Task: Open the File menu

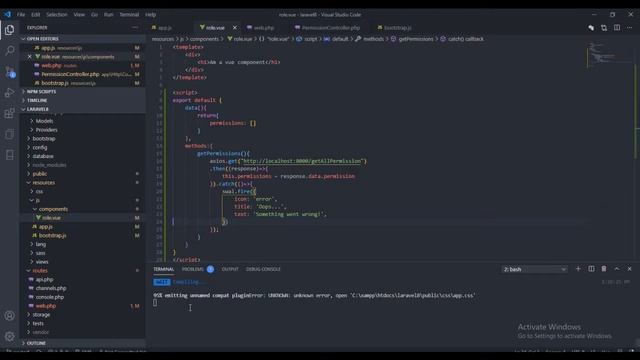Action: [21, 14]
